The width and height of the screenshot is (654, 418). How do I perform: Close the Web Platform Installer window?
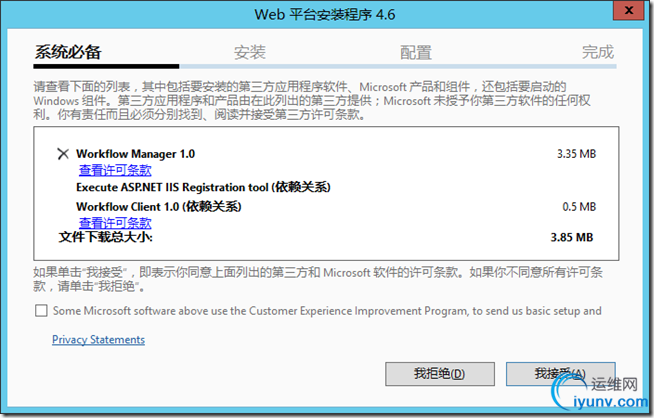point(629,10)
